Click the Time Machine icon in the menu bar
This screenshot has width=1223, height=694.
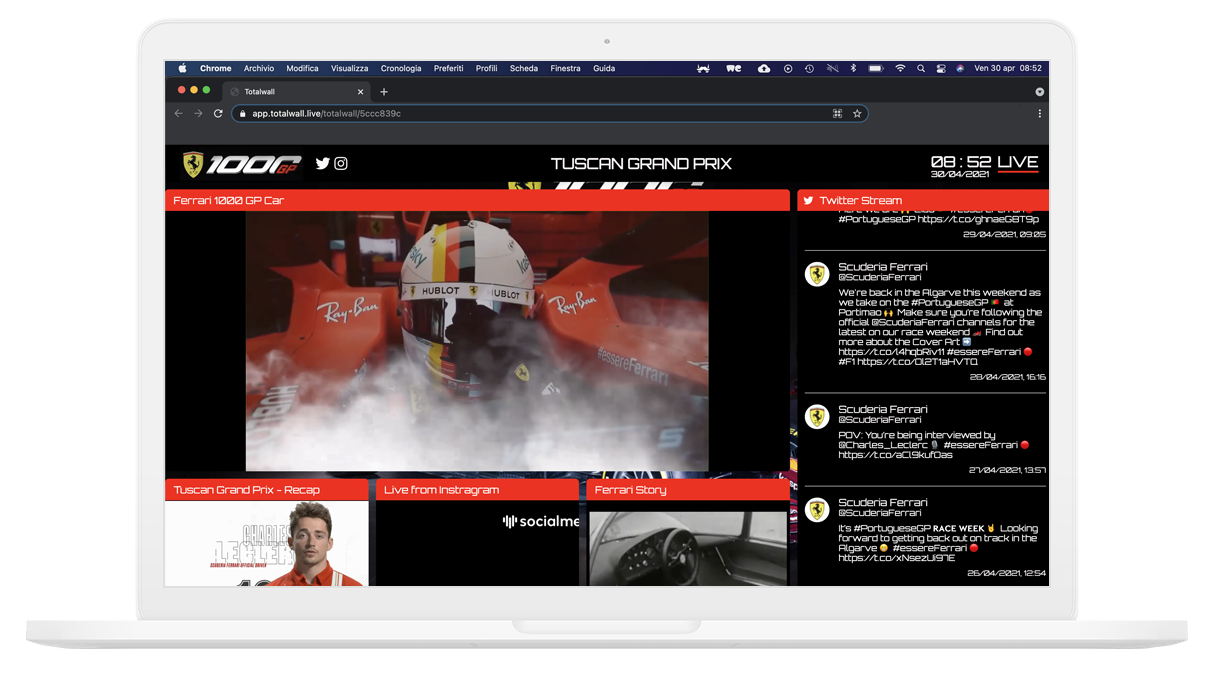pyautogui.click(x=809, y=69)
